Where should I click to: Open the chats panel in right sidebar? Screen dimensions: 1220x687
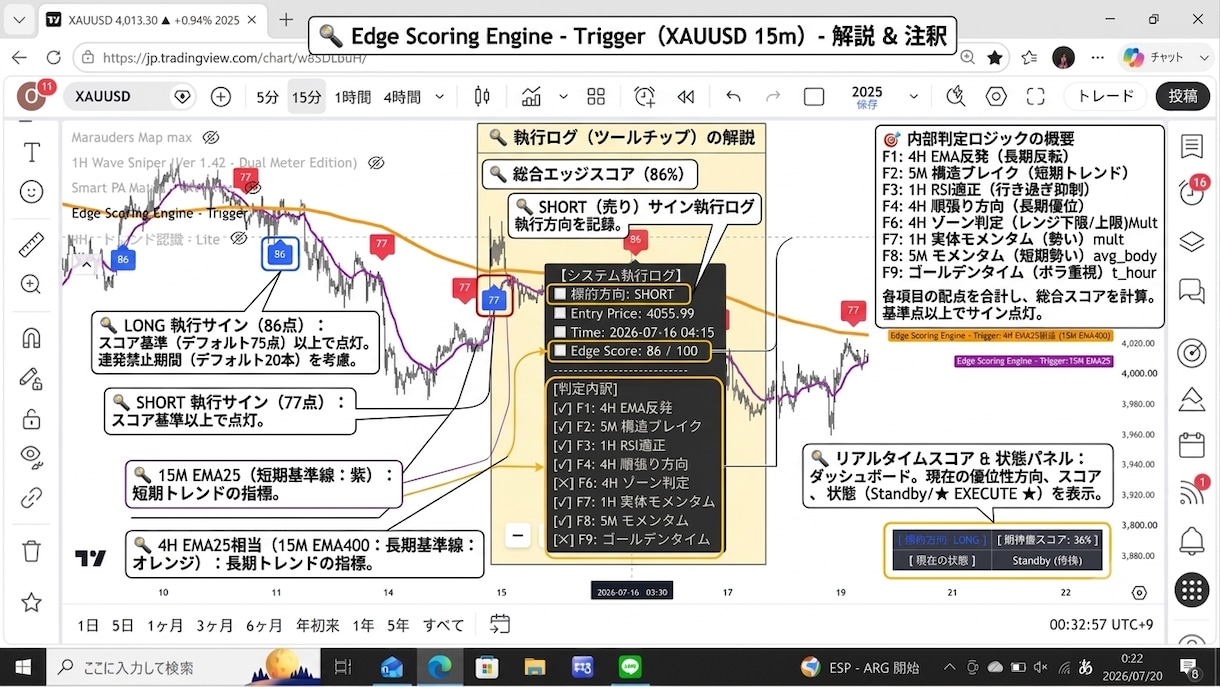tap(1191, 291)
